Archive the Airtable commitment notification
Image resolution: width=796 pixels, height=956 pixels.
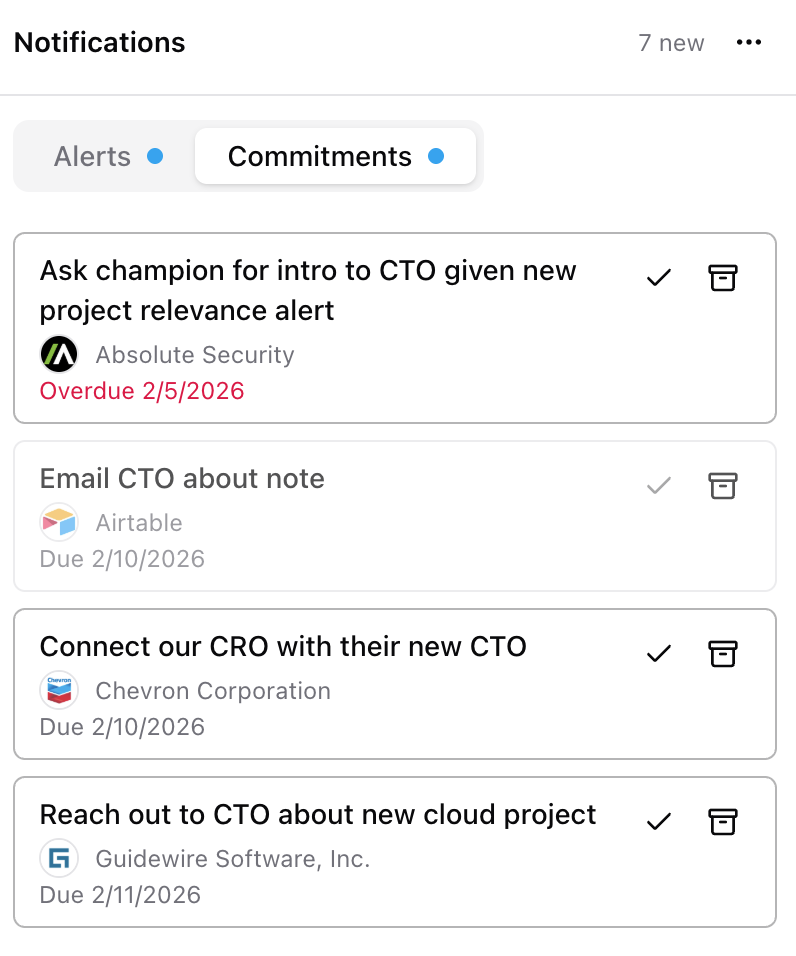click(x=722, y=486)
